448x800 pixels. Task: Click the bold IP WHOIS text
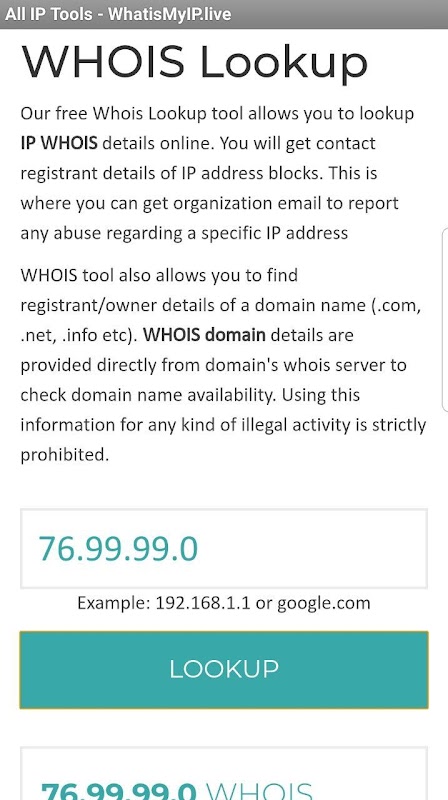point(59,143)
